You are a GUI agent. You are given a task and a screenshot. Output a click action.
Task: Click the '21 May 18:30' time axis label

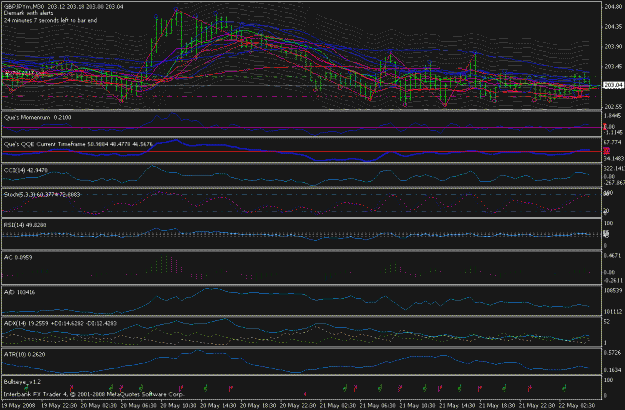(x=496, y=405)
